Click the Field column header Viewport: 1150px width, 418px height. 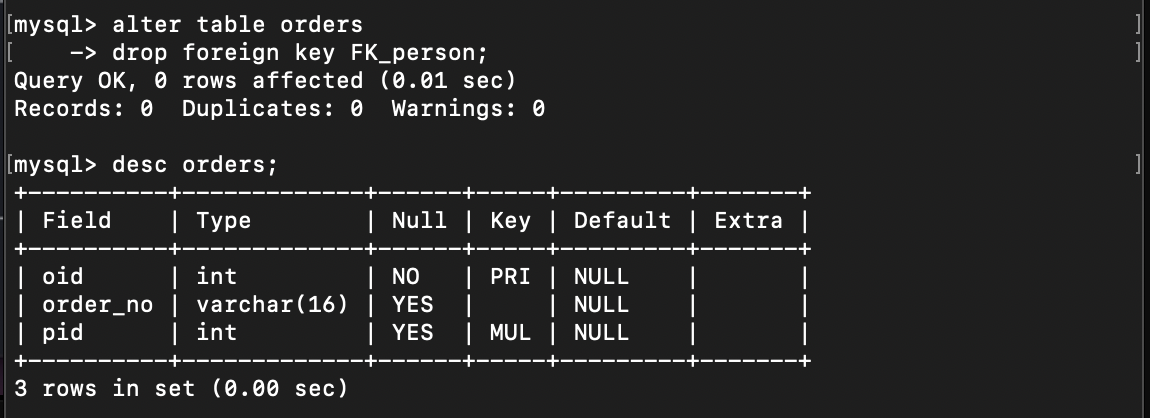click(77, 220)
